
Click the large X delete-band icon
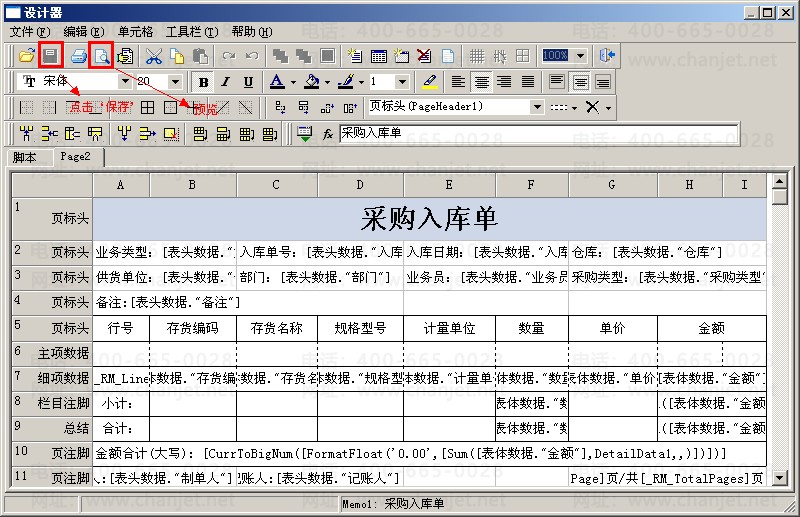pyautogui.click(x=592, y=107)
